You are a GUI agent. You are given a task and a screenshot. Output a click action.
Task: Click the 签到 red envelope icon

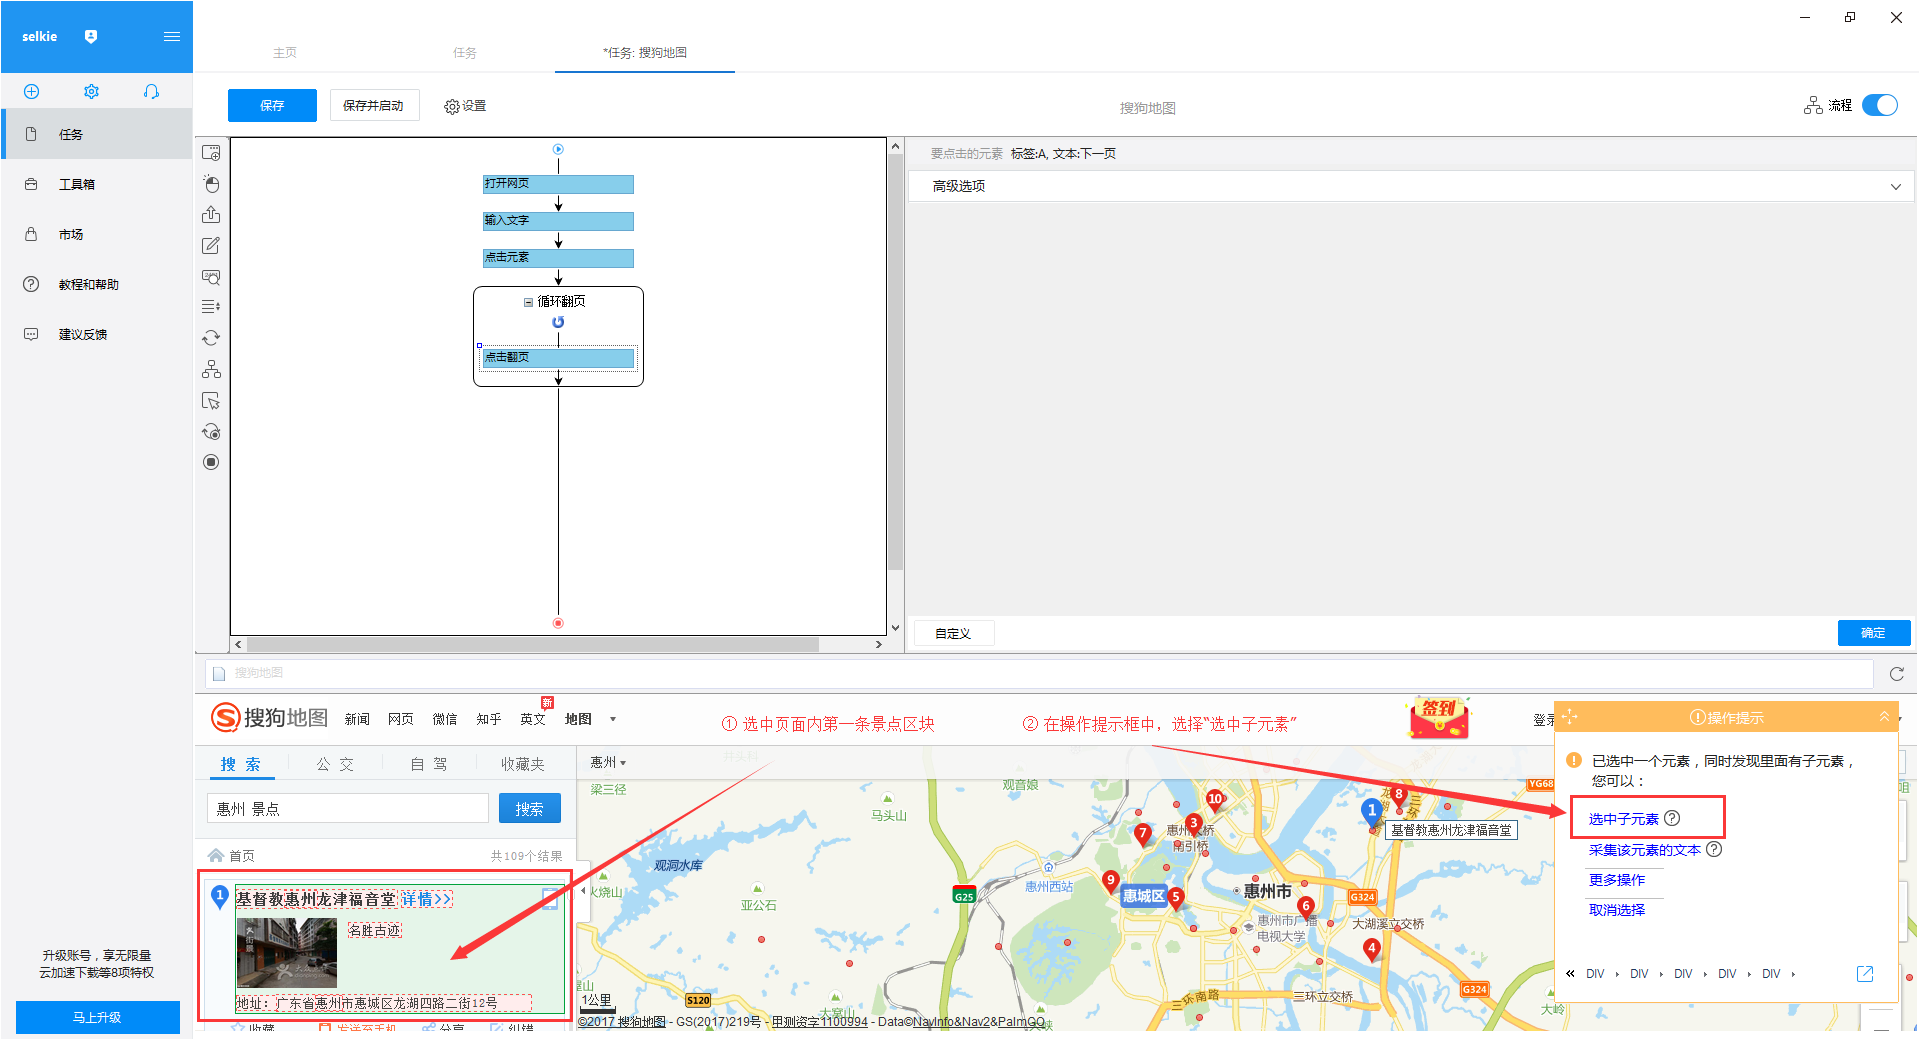[1439, 717]
